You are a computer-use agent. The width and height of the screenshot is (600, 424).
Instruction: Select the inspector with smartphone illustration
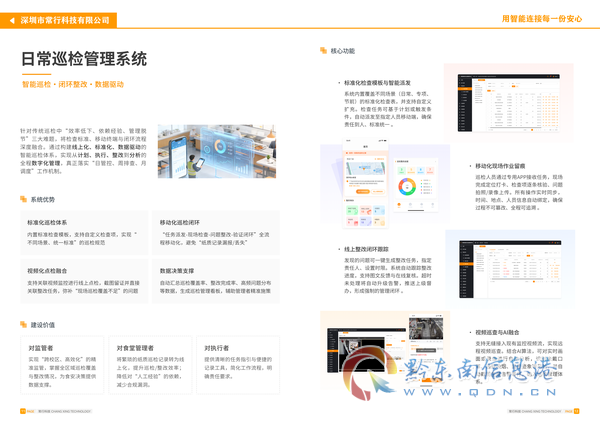pos(217,151)
